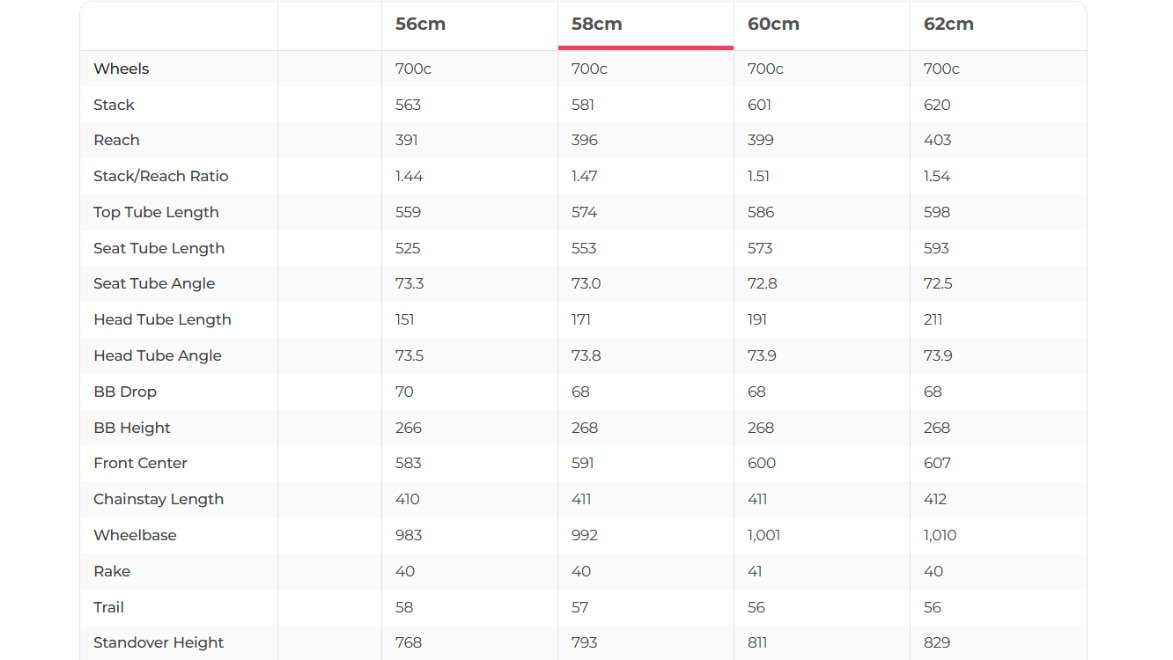Click the Standover Height row label
The height and width of the screenshot is (660, 1173).
point(158,643)
